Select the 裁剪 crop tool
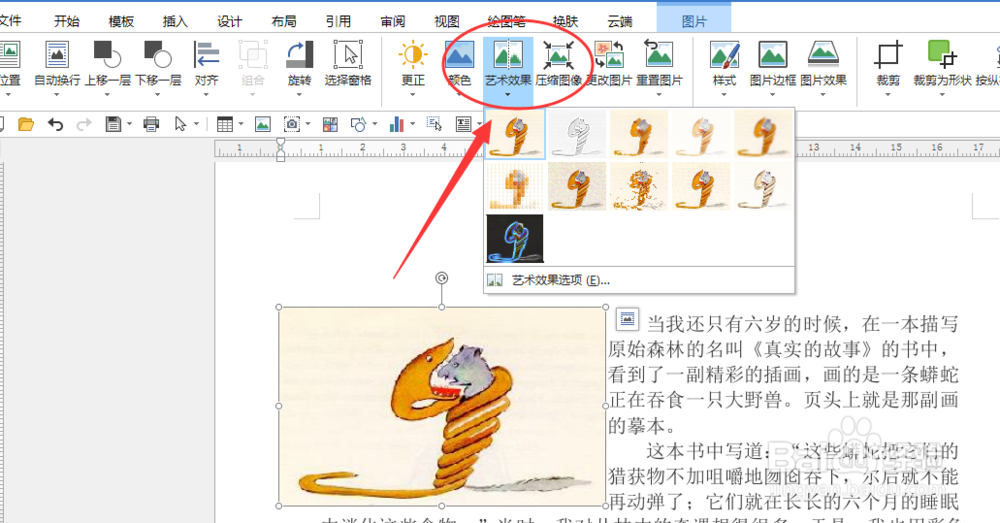The image size is (1000, 523). point(888,55)
